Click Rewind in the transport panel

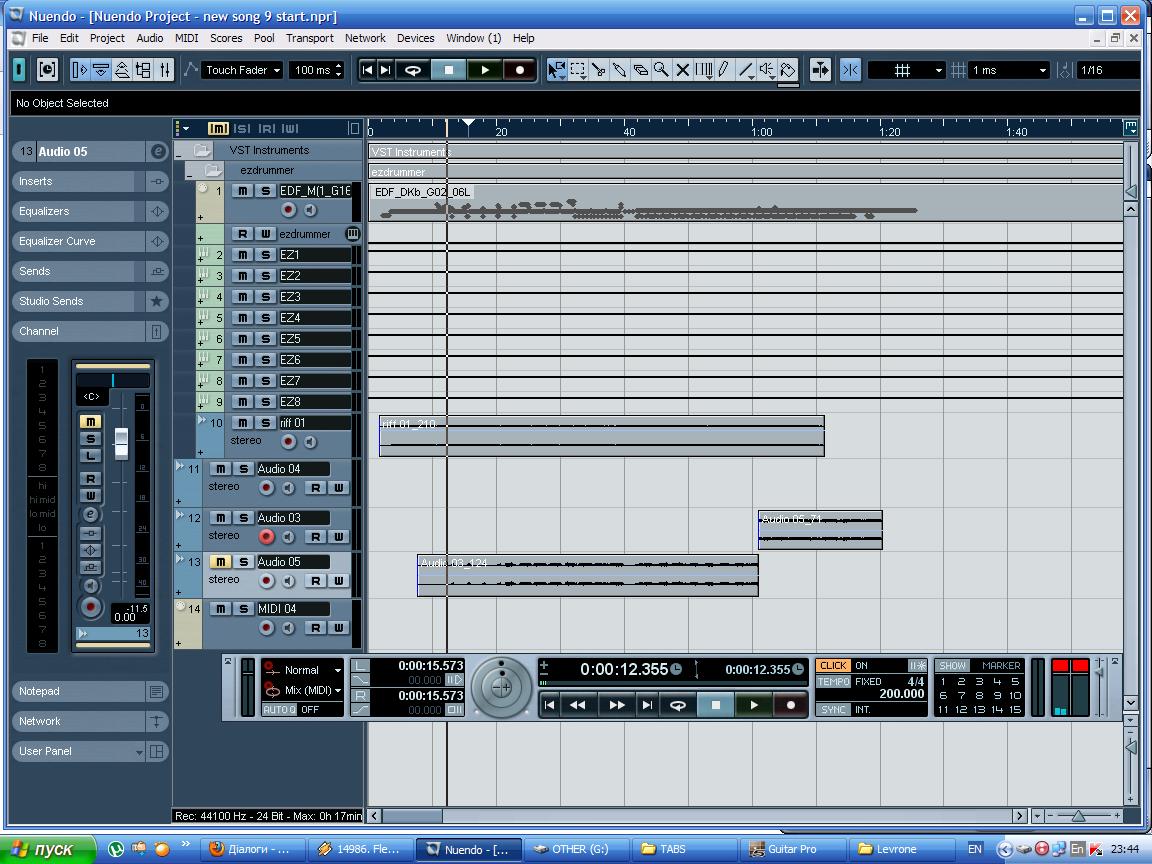point(577,705)
